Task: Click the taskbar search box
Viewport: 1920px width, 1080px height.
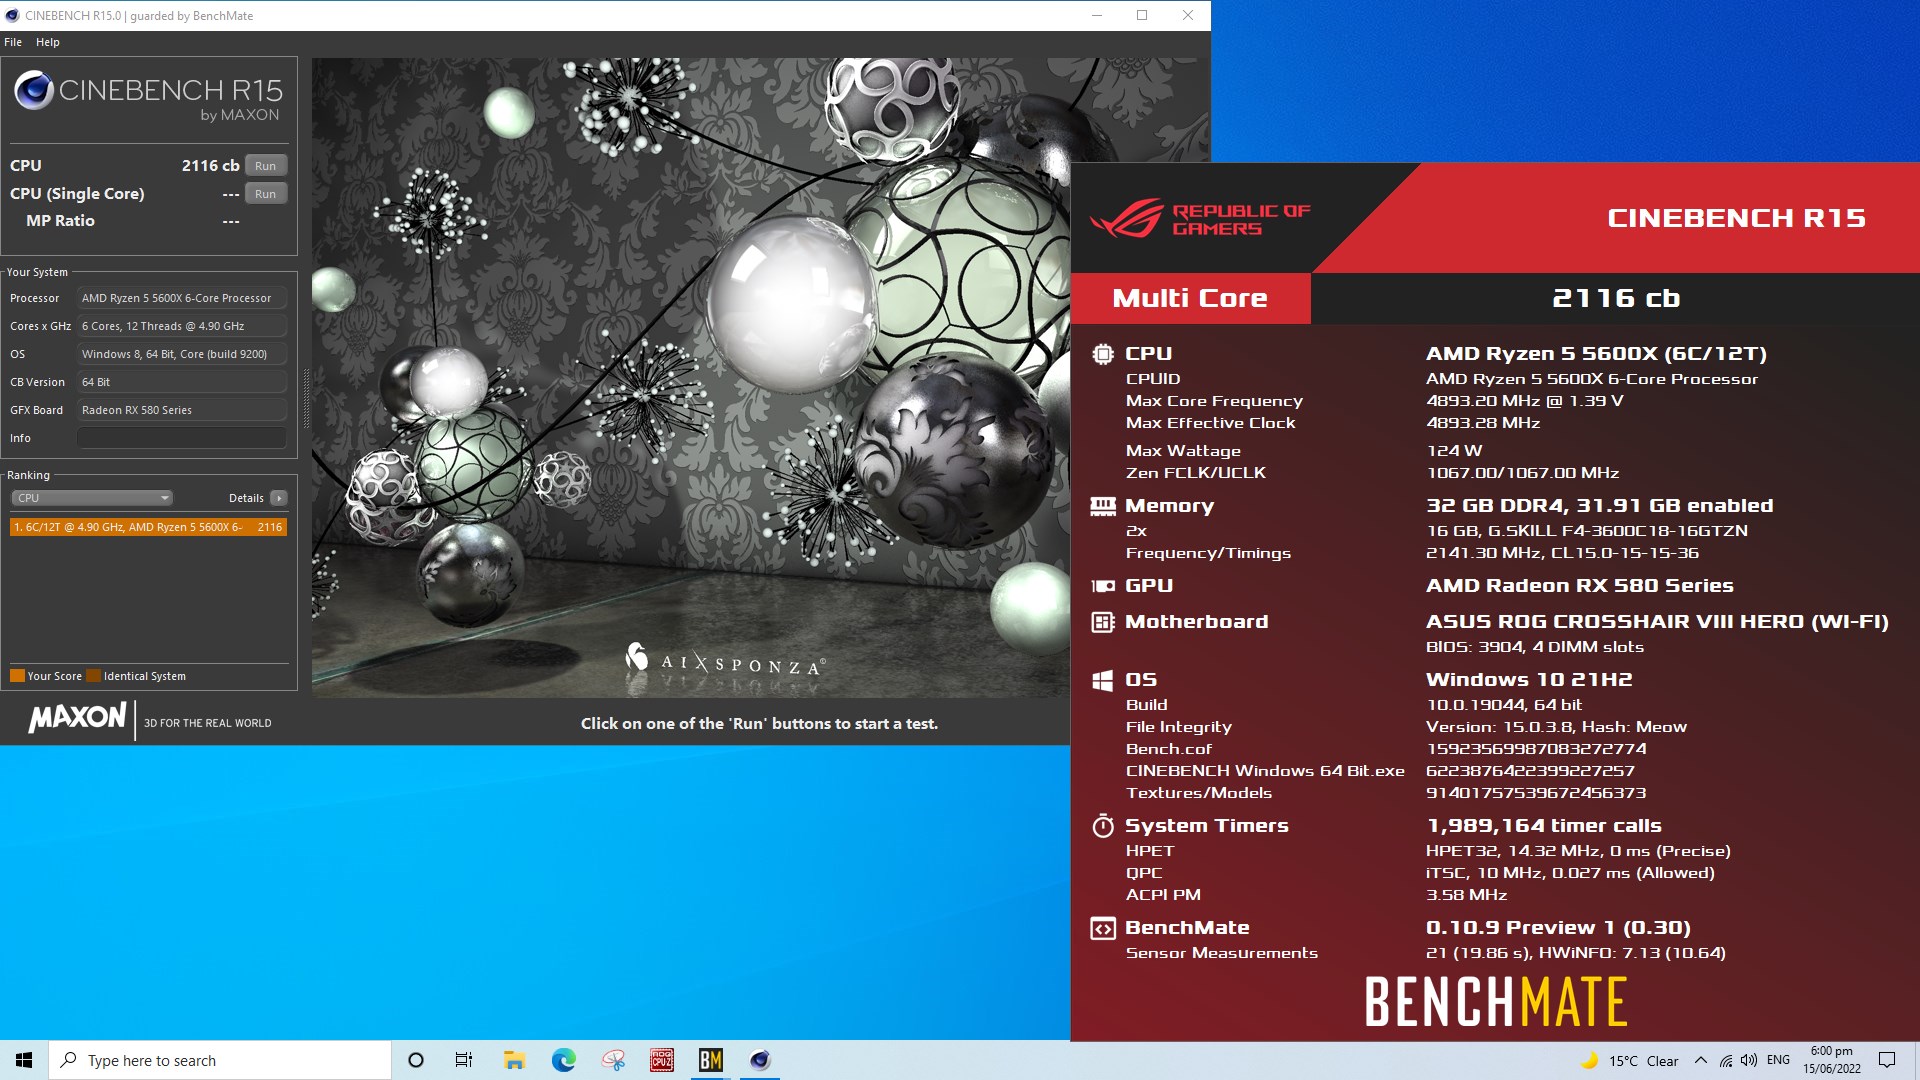Action: coord(220,1060)
